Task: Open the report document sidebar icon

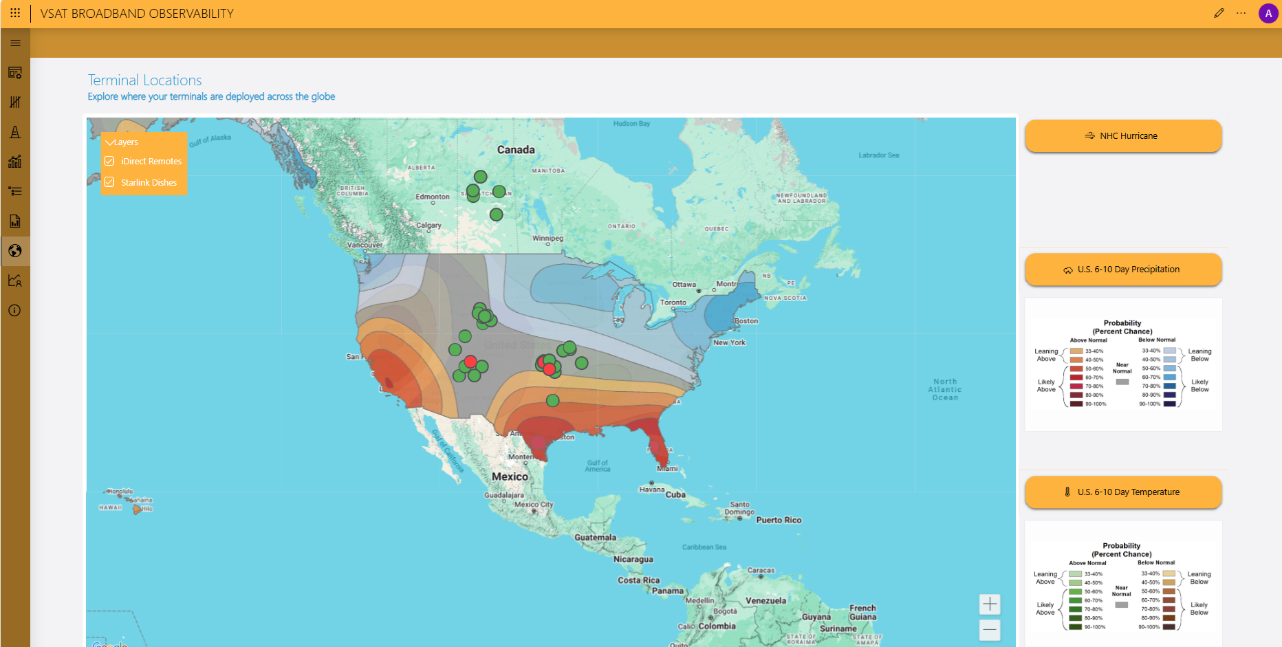Action: point(15,221)
